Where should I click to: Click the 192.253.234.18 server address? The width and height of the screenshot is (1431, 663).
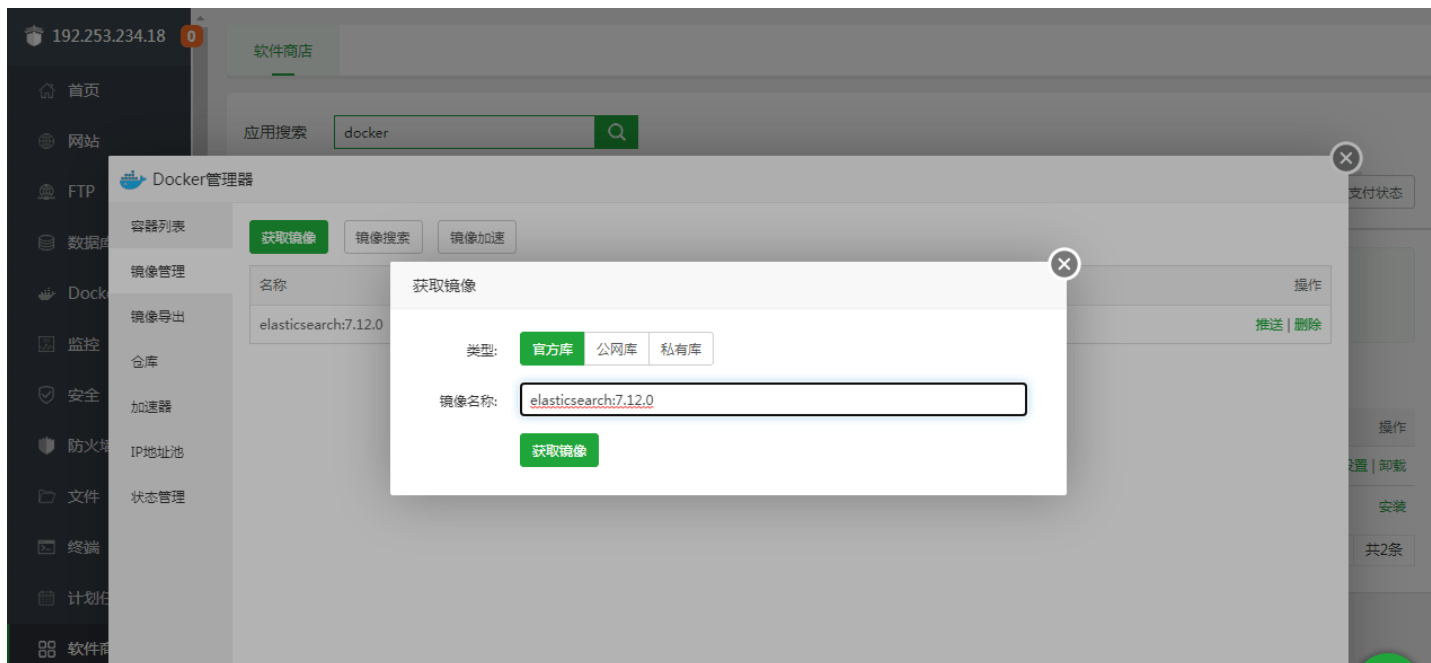point(109,37)
